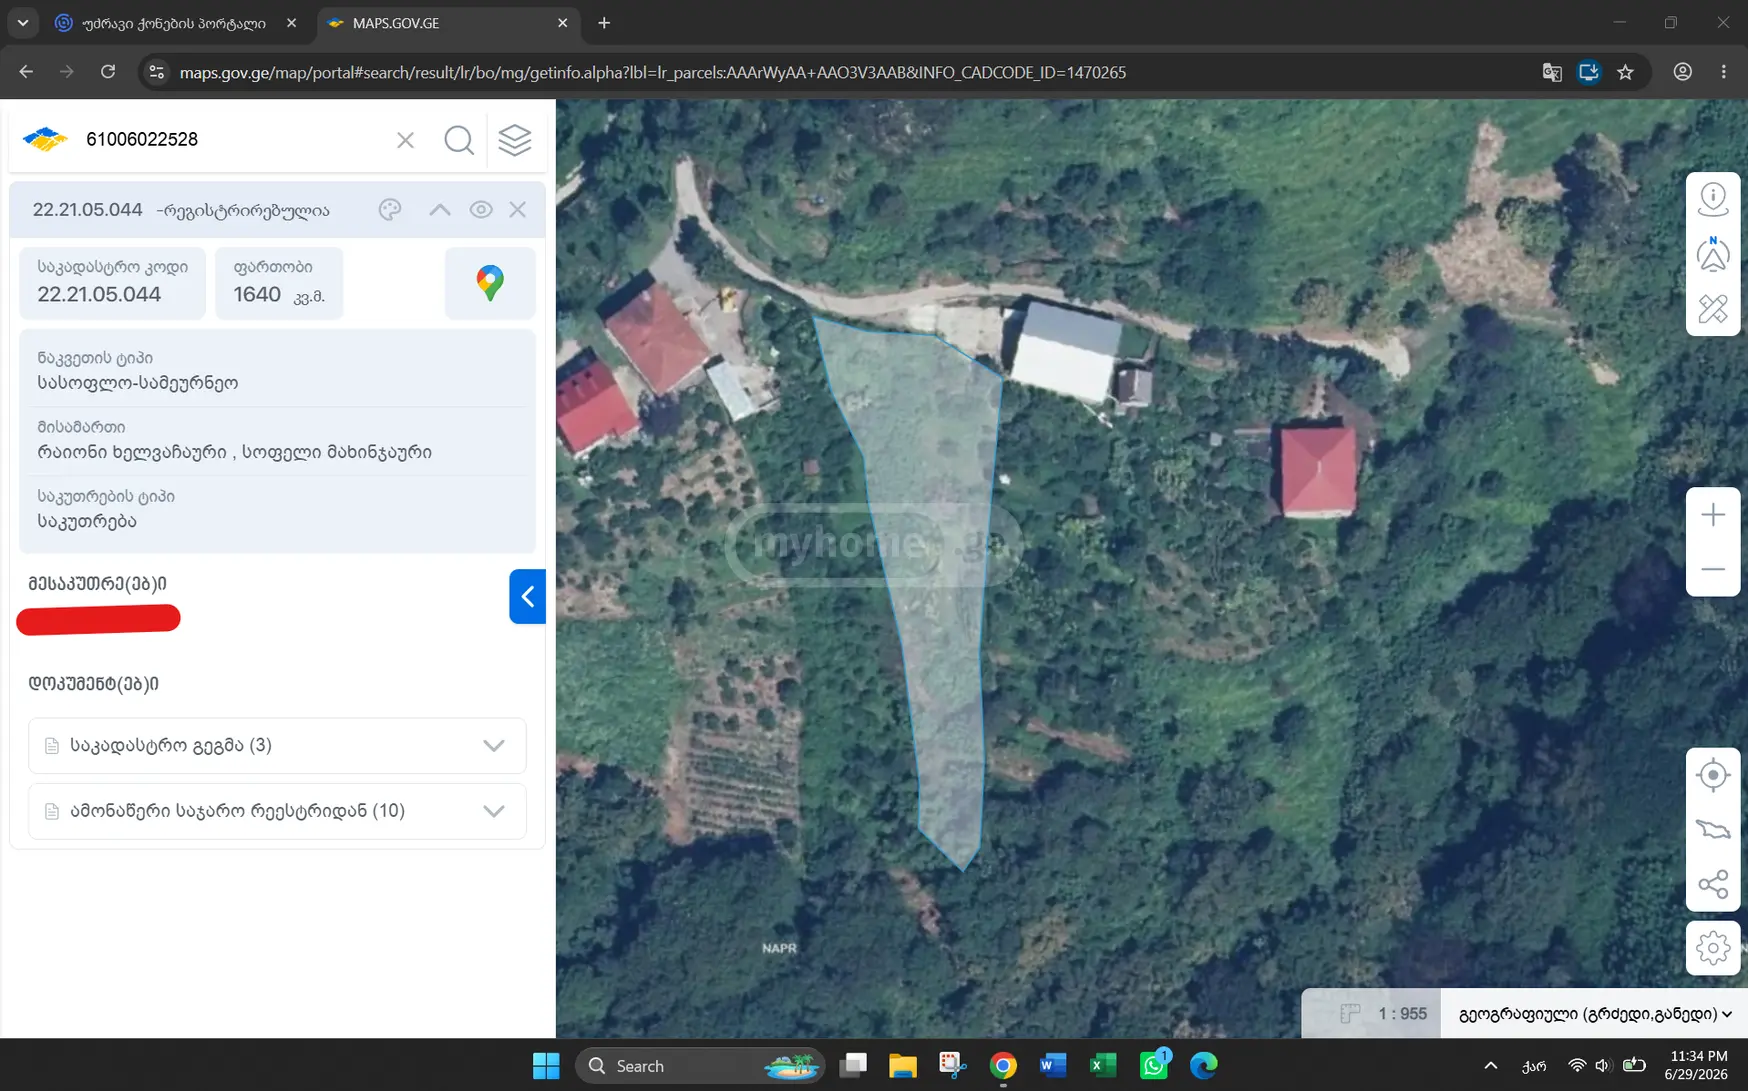Open Word from the taskbar
The height and width of the screenshot is (1091, 1748).
point(1053,1066)
